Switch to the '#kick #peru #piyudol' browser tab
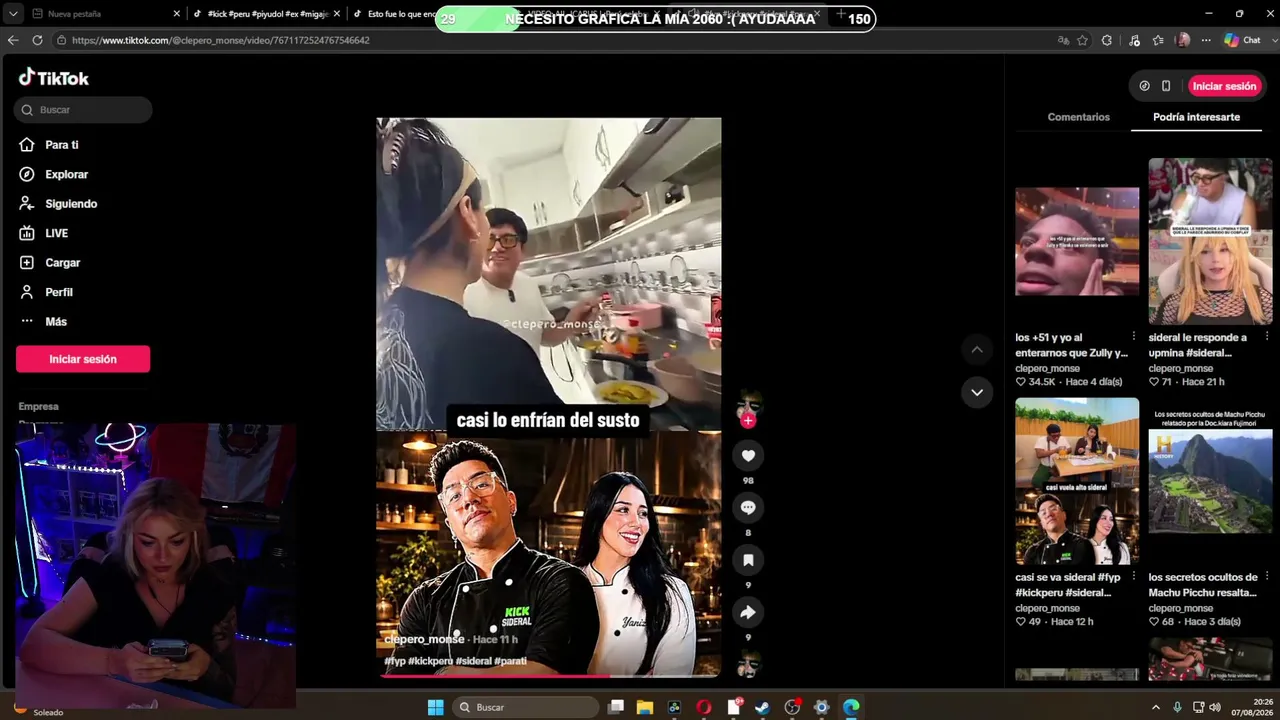The height and width of the screenshot is (720, 1280). pos(267,14)
